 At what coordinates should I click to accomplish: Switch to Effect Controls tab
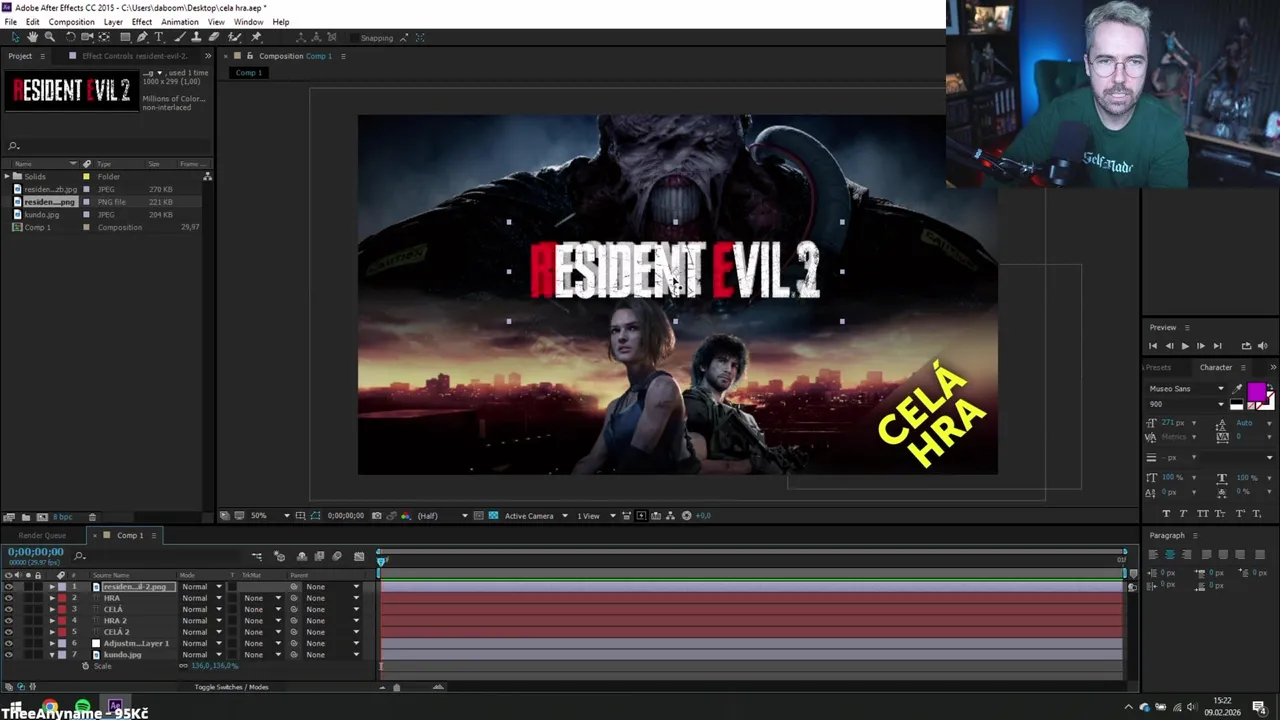(134, 56)
